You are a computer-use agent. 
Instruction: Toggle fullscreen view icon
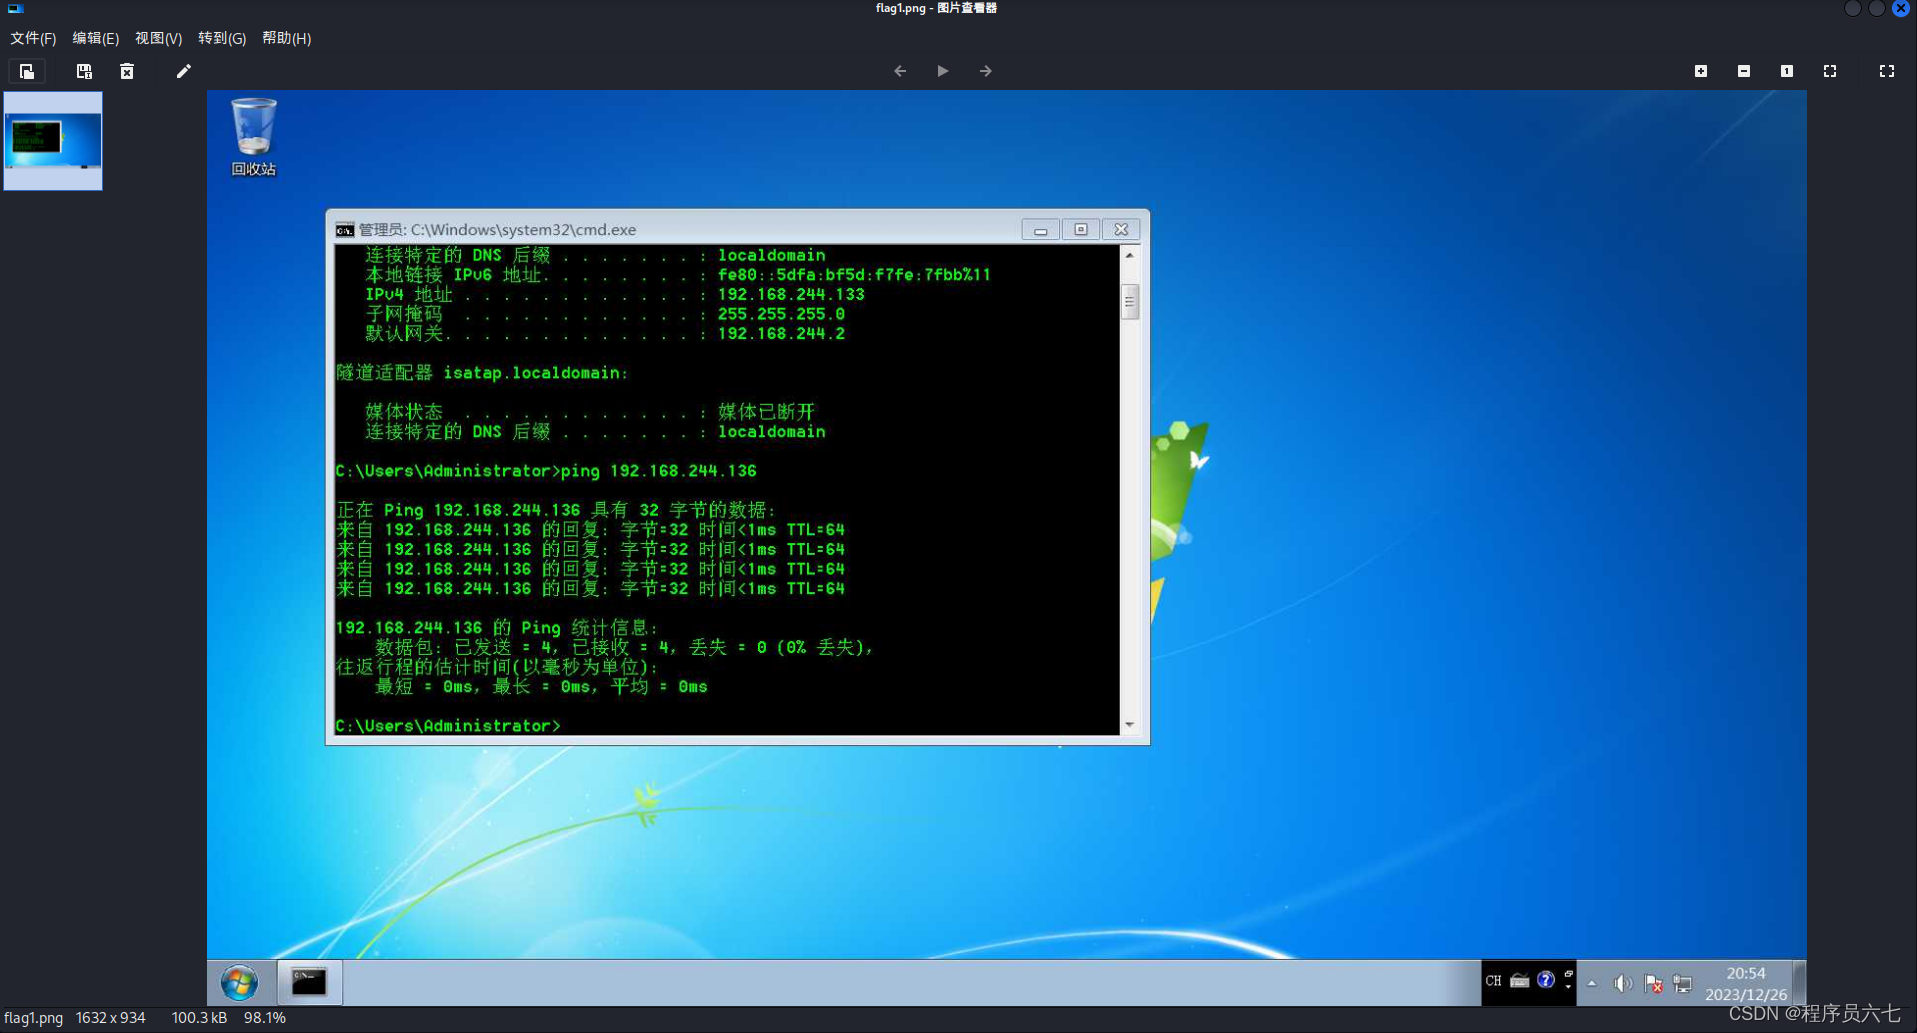pyautogui.click(x=1887, y=71)
